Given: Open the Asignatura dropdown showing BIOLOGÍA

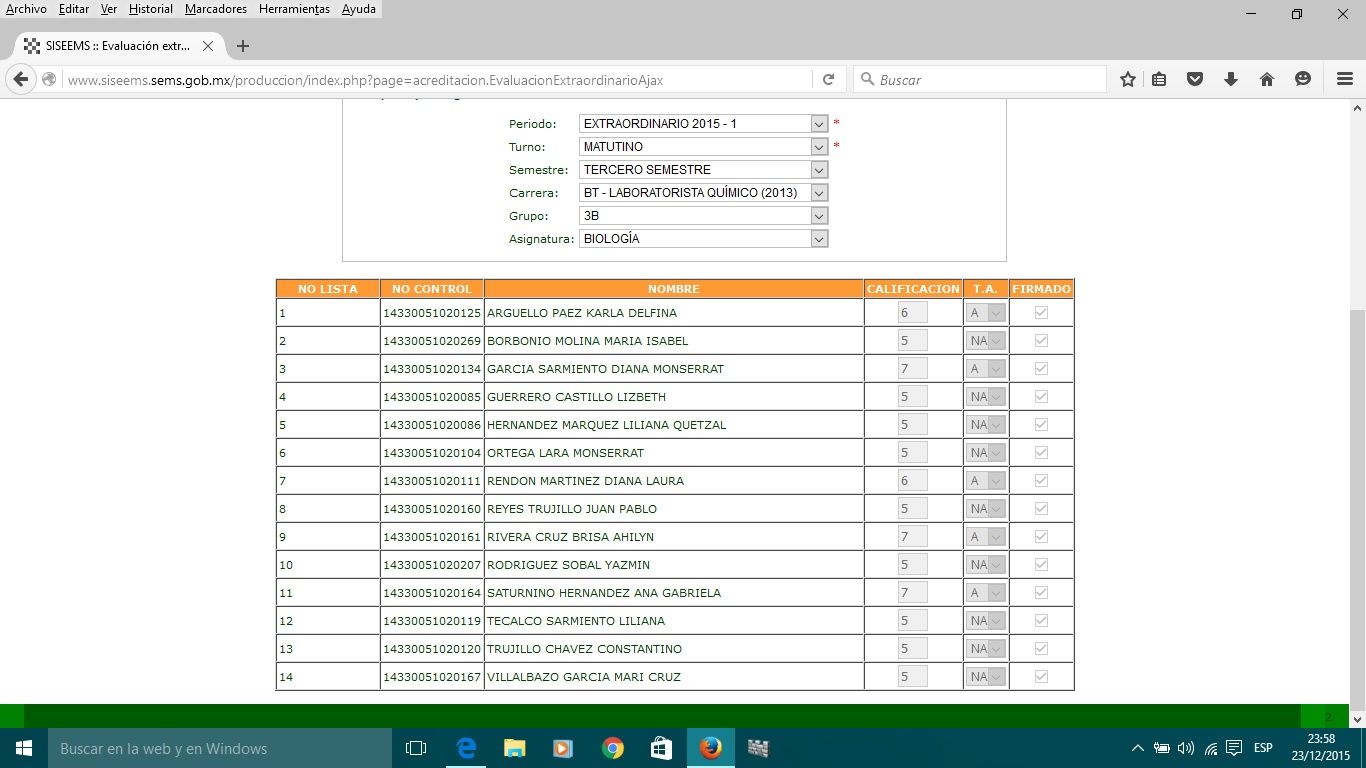Looking at the screenshot, I should (704, 239).
